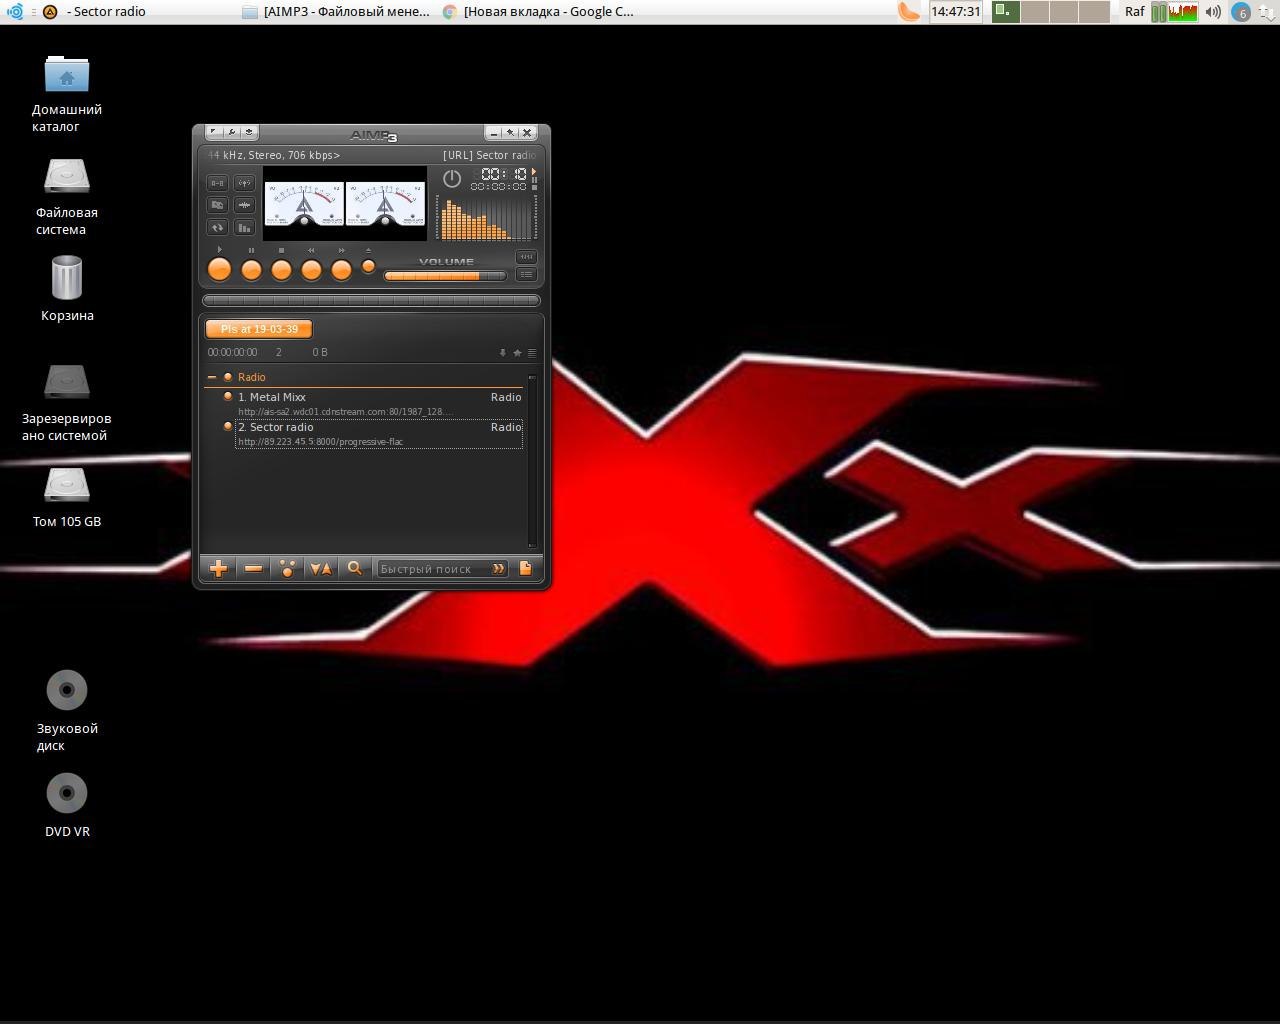This screenshot has height=1024, width=1280.
Task: Open the 'Звуковой диск' audio disc icon
Action: click(67, 711)
